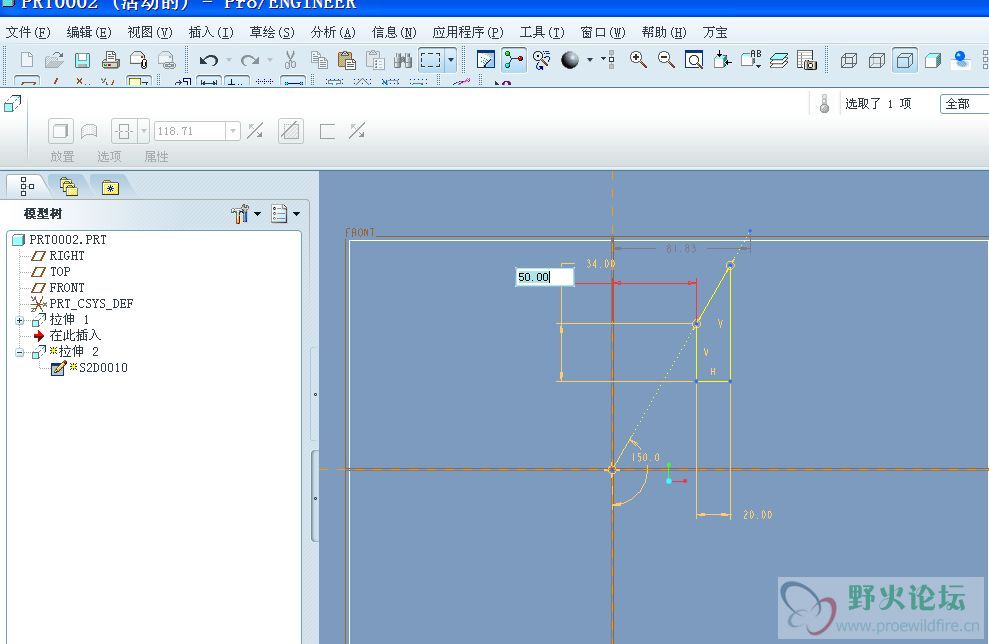Viewport: 989px width, 644px height.
Task: Print using the printer icon
Action: (x=110, y=60)
